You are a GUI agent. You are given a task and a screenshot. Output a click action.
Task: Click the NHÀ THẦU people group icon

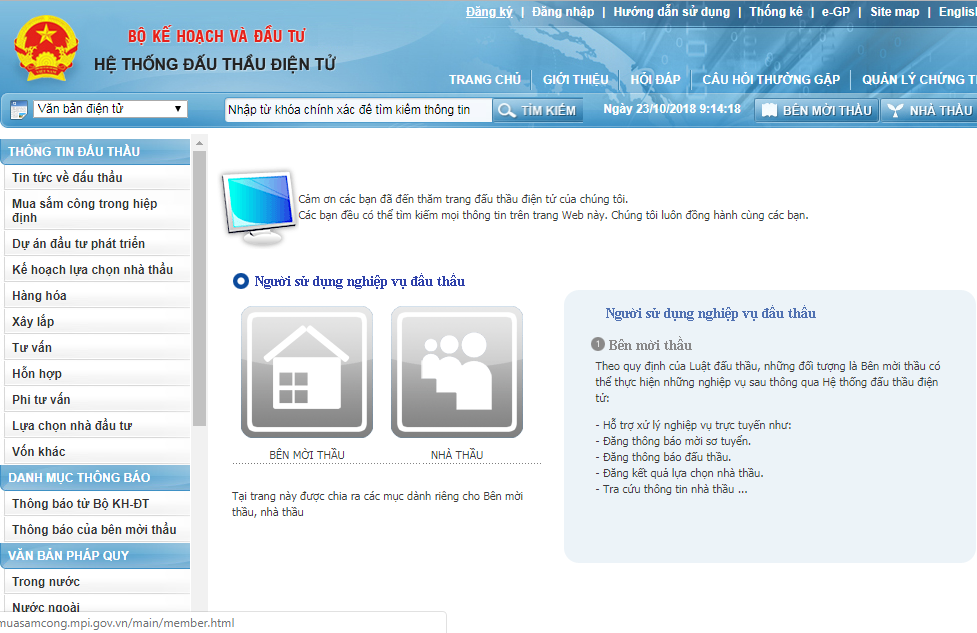click(x=457, y=372)
